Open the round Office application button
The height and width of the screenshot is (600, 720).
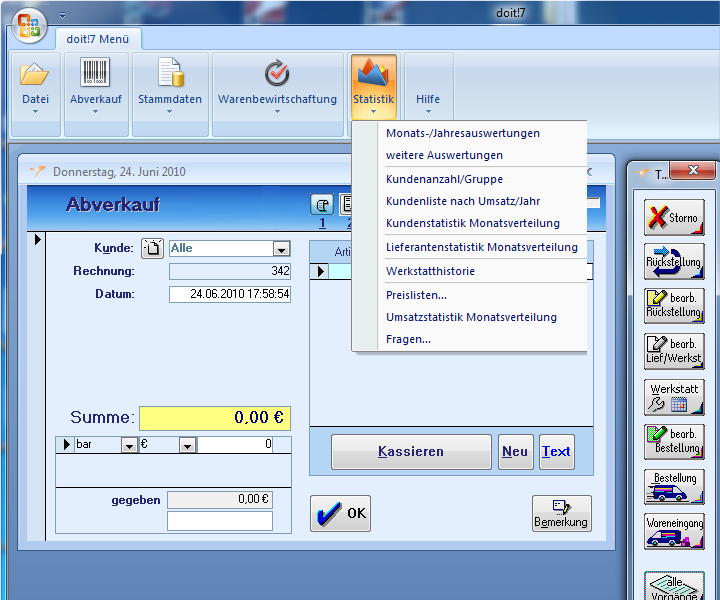point(29,26)
